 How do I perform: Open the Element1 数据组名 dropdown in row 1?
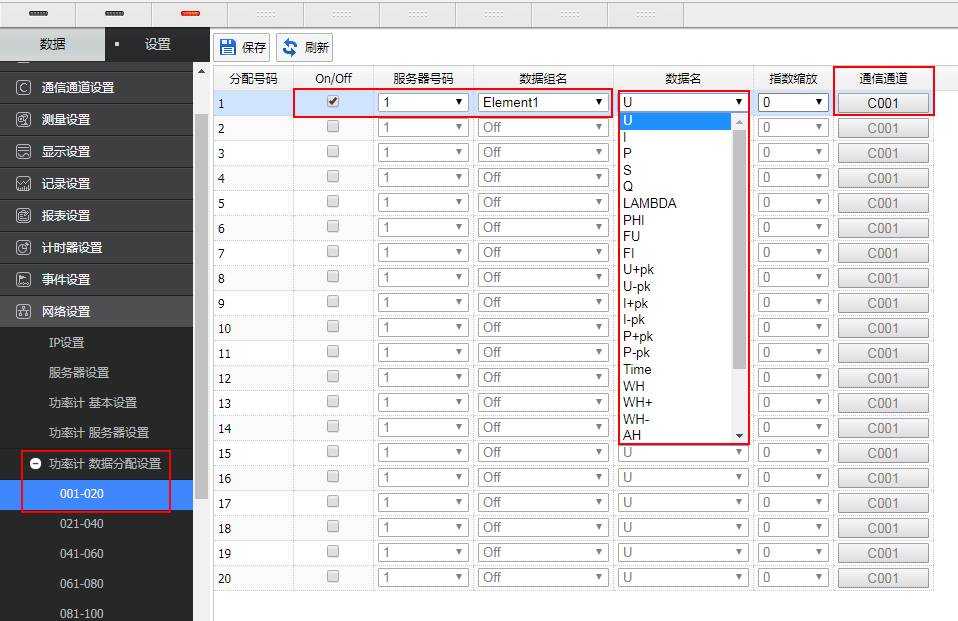pyautogui.click(x=543, y=102)
